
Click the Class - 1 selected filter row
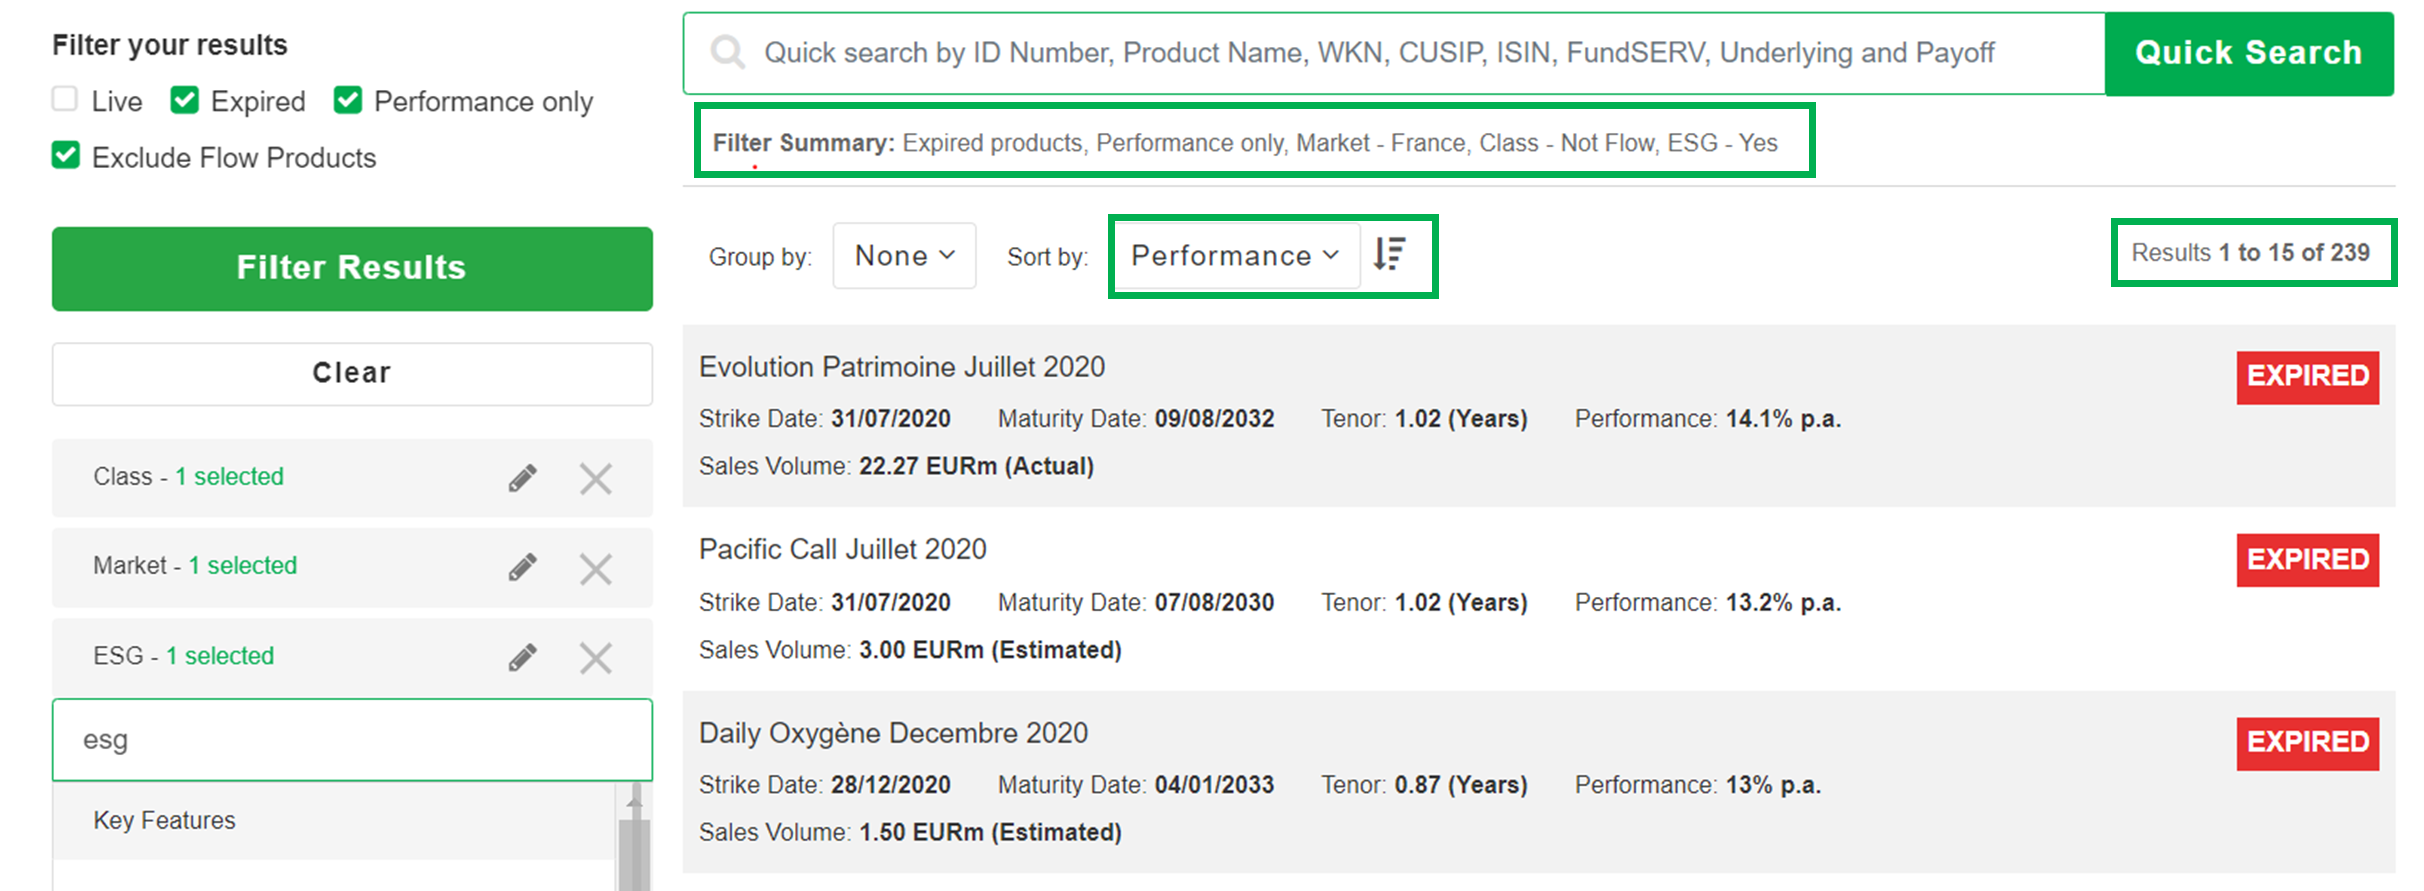(352, 478)
